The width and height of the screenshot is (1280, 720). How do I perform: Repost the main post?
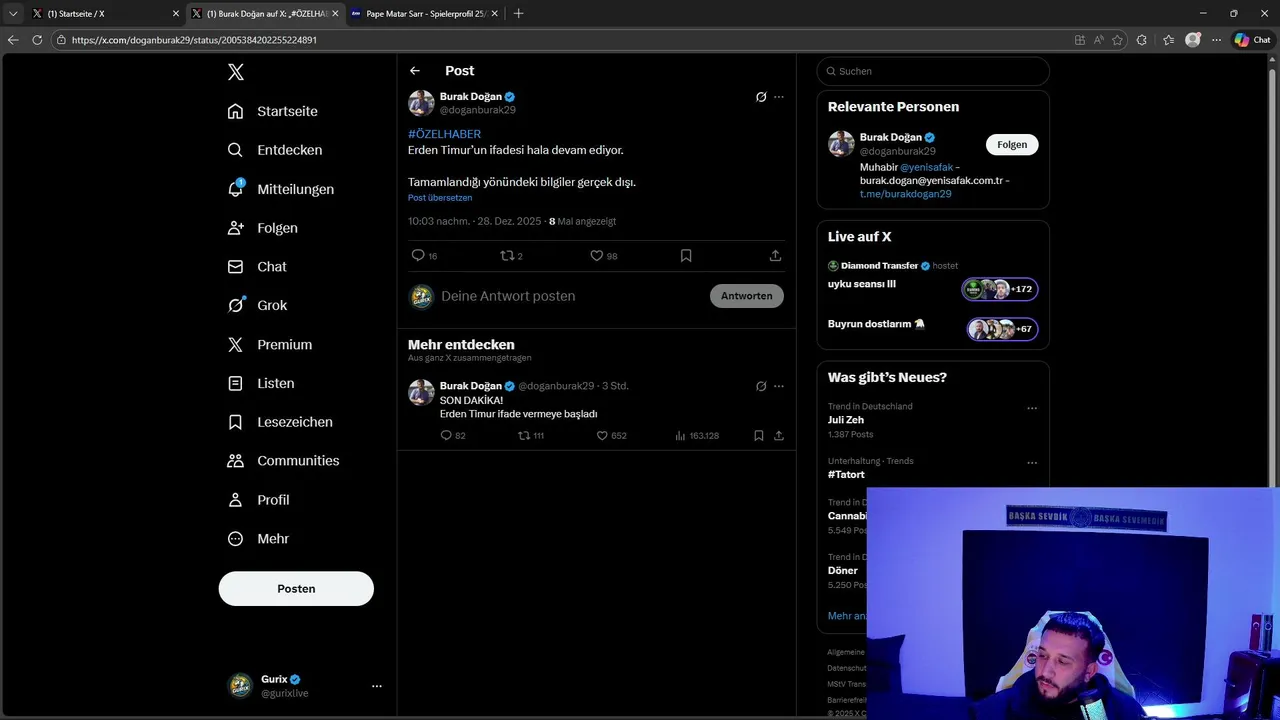click(511, 256)
